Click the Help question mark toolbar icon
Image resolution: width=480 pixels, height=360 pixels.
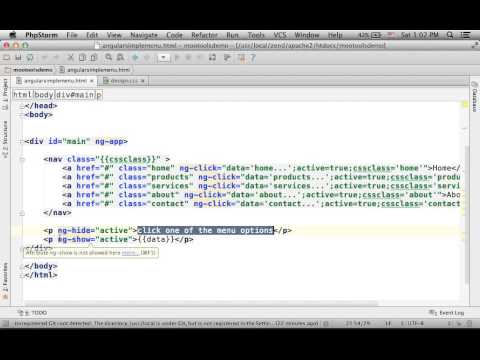coord(253,58)
